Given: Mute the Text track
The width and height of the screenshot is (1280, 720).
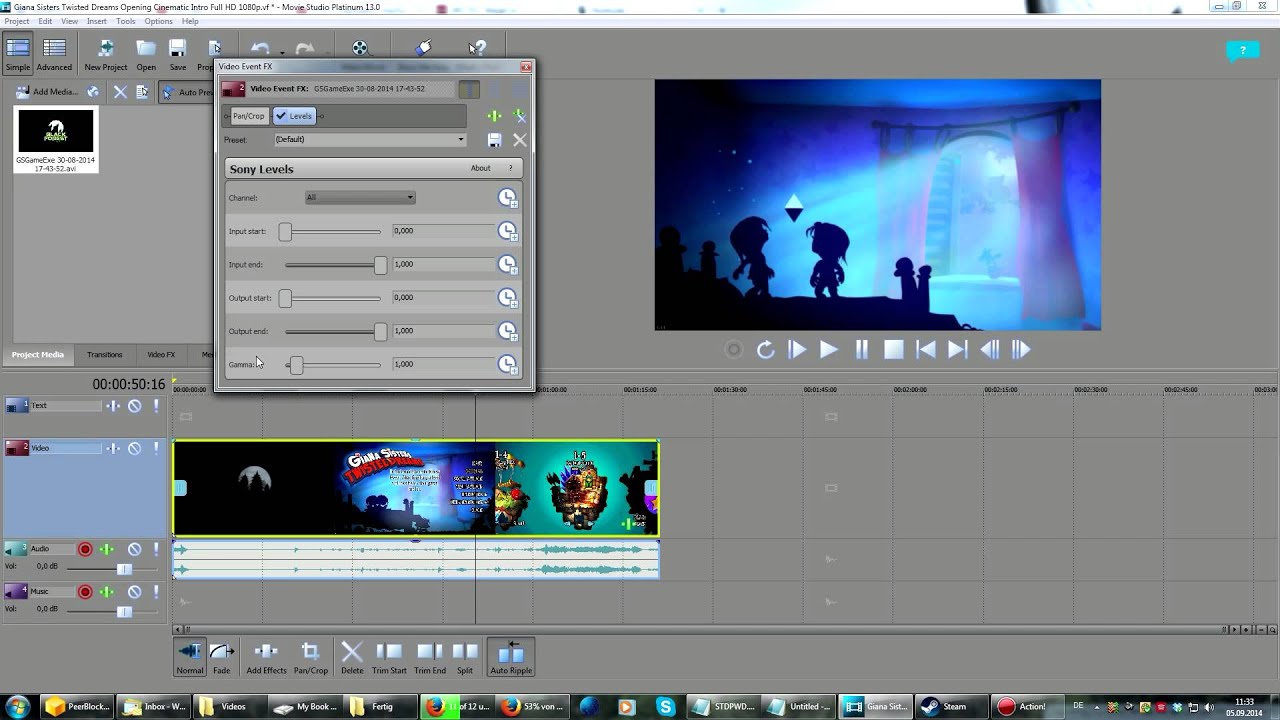Looking at the screenshot, I should (x=134, y=406).
